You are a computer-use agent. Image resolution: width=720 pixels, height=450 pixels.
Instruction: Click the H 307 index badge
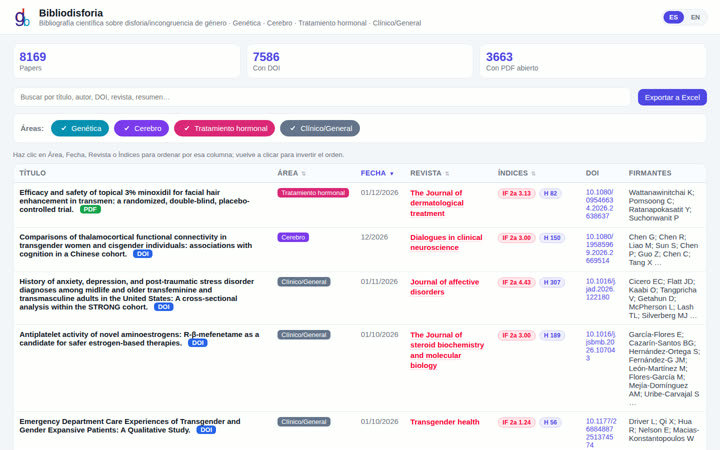click(x=552, y=282)
